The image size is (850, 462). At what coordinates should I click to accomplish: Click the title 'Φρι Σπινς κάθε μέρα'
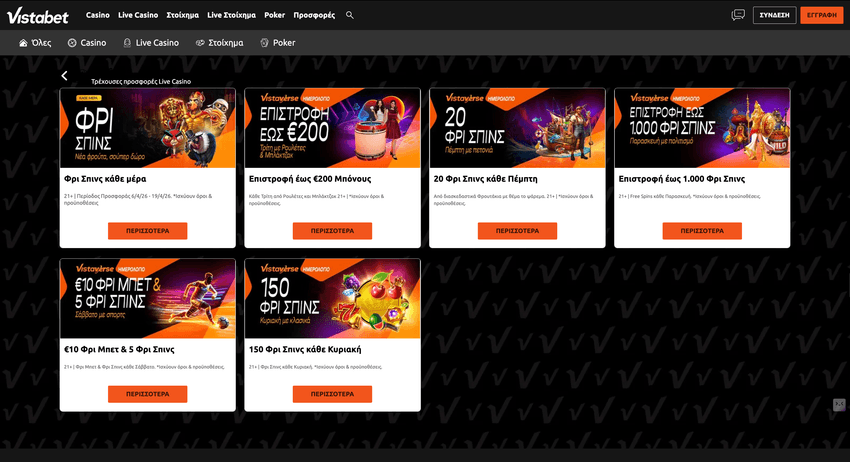click(x=105, y=179)
